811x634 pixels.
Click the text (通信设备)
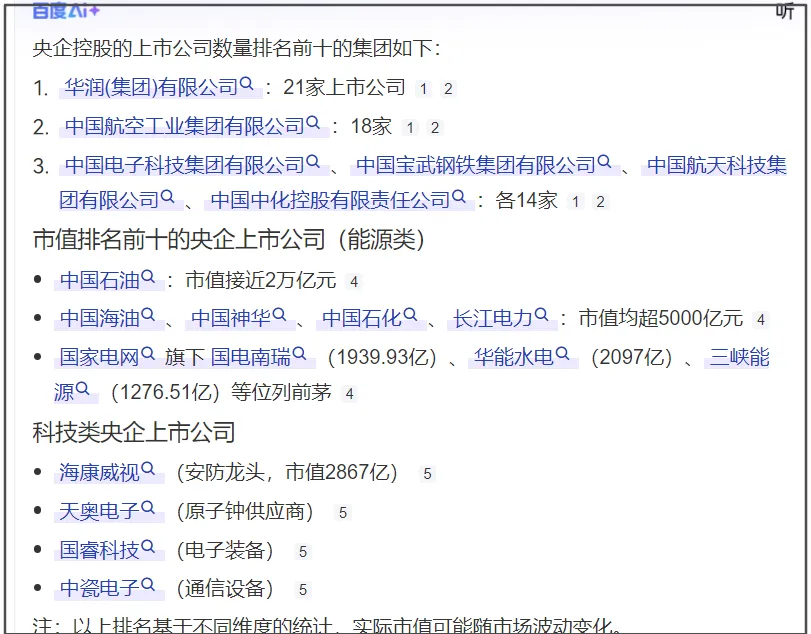(x=225, y=588)
